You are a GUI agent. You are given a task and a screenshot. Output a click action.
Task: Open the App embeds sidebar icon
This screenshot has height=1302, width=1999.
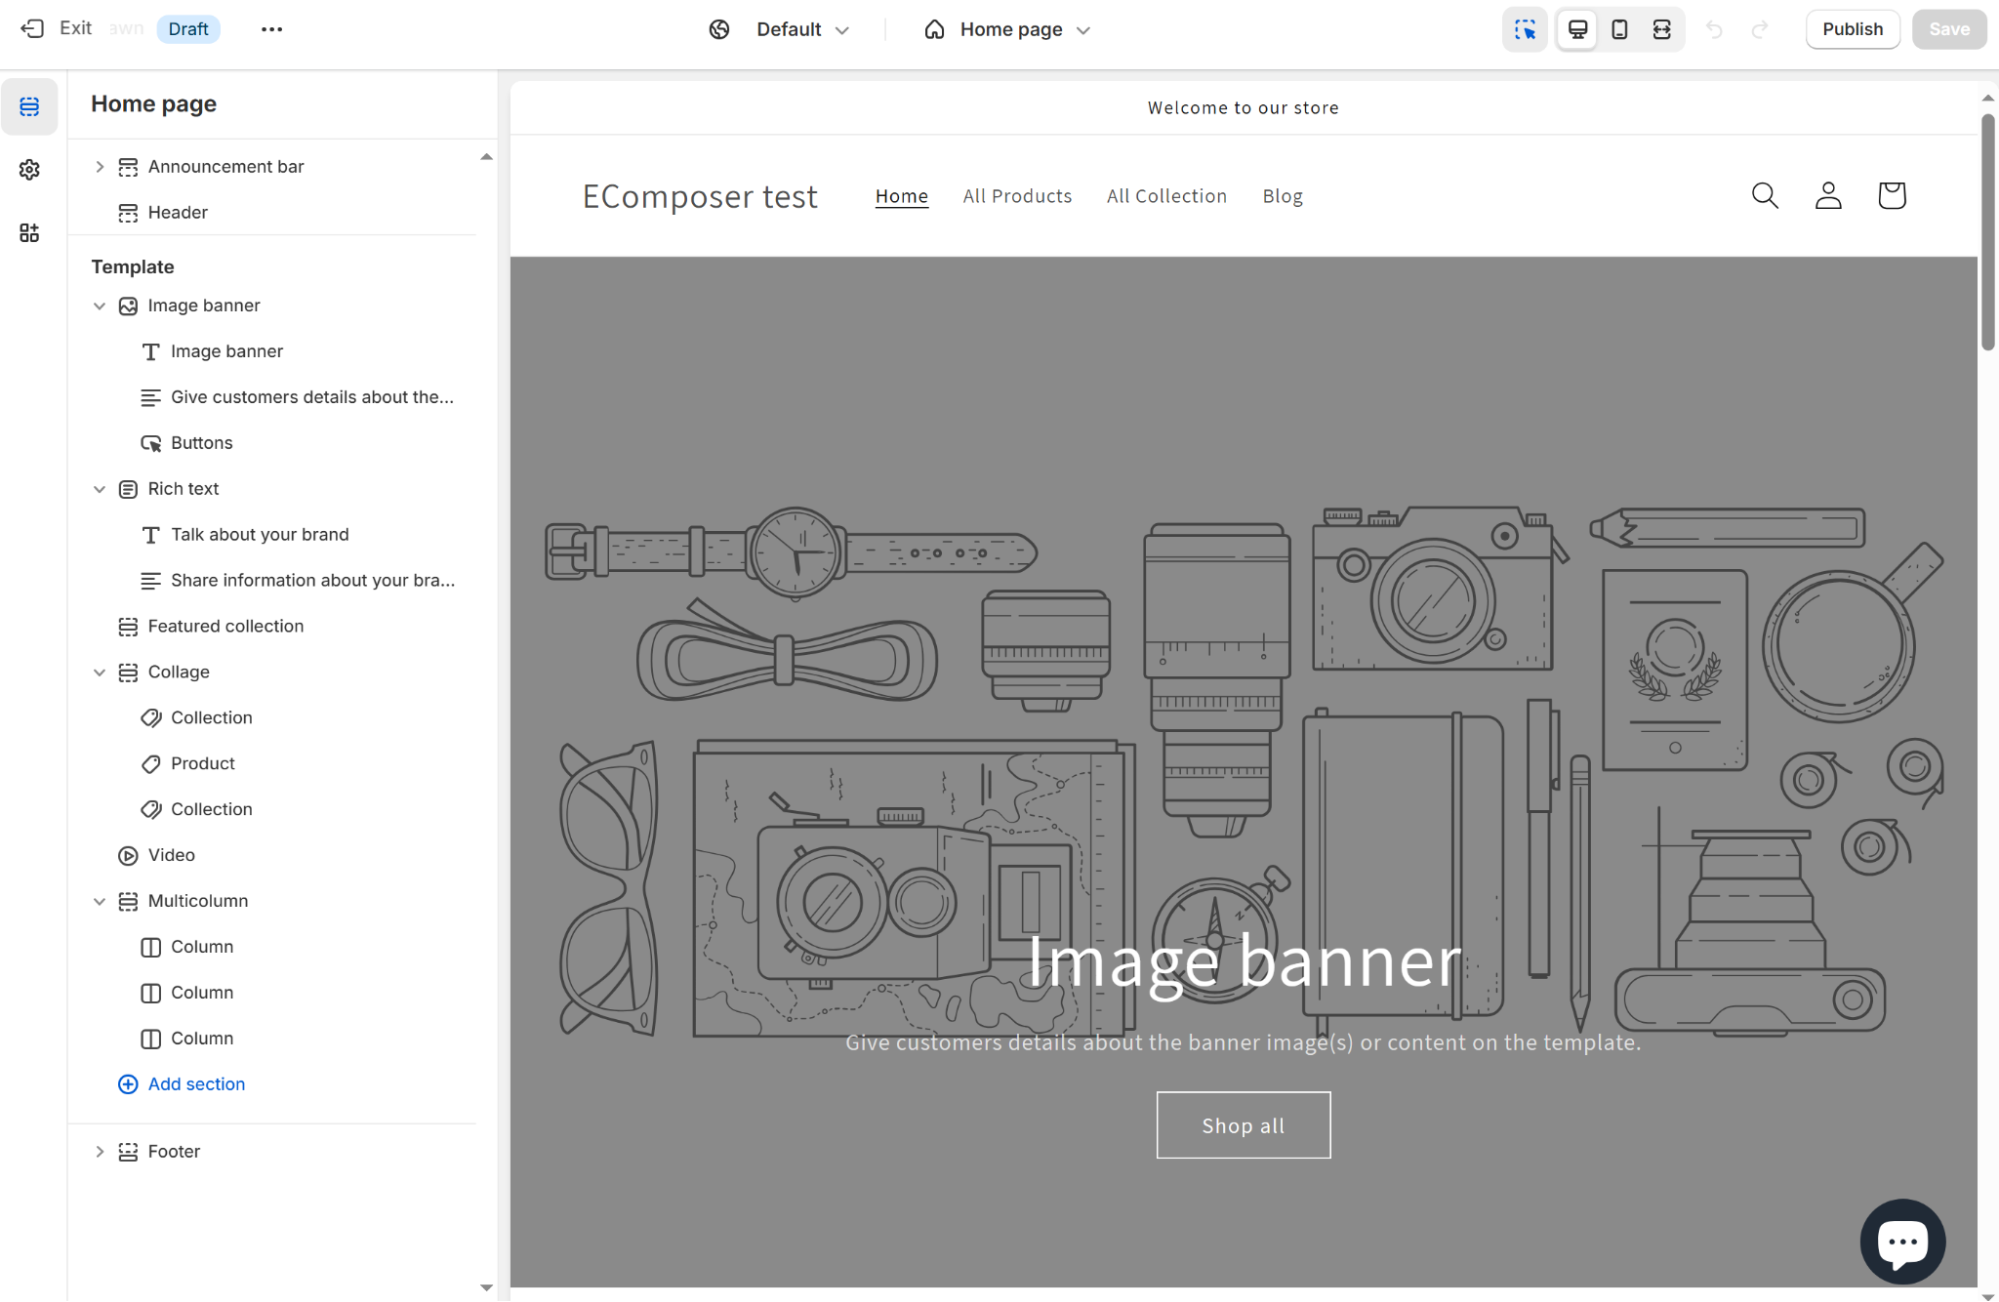coord(29,233)
